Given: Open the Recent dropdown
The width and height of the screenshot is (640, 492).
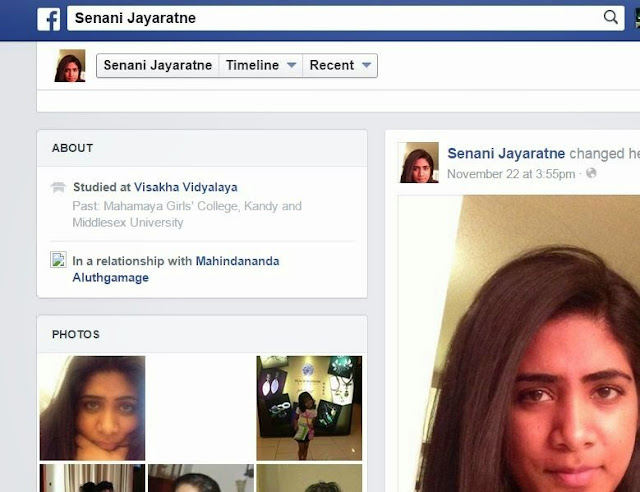Looking at the screenshot, I should point(340,65).
